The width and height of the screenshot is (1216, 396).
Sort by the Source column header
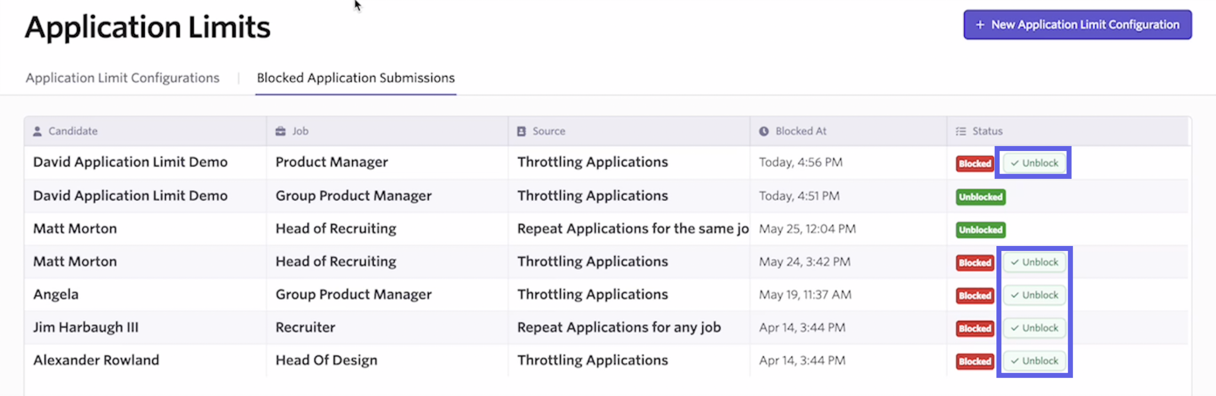629,131
